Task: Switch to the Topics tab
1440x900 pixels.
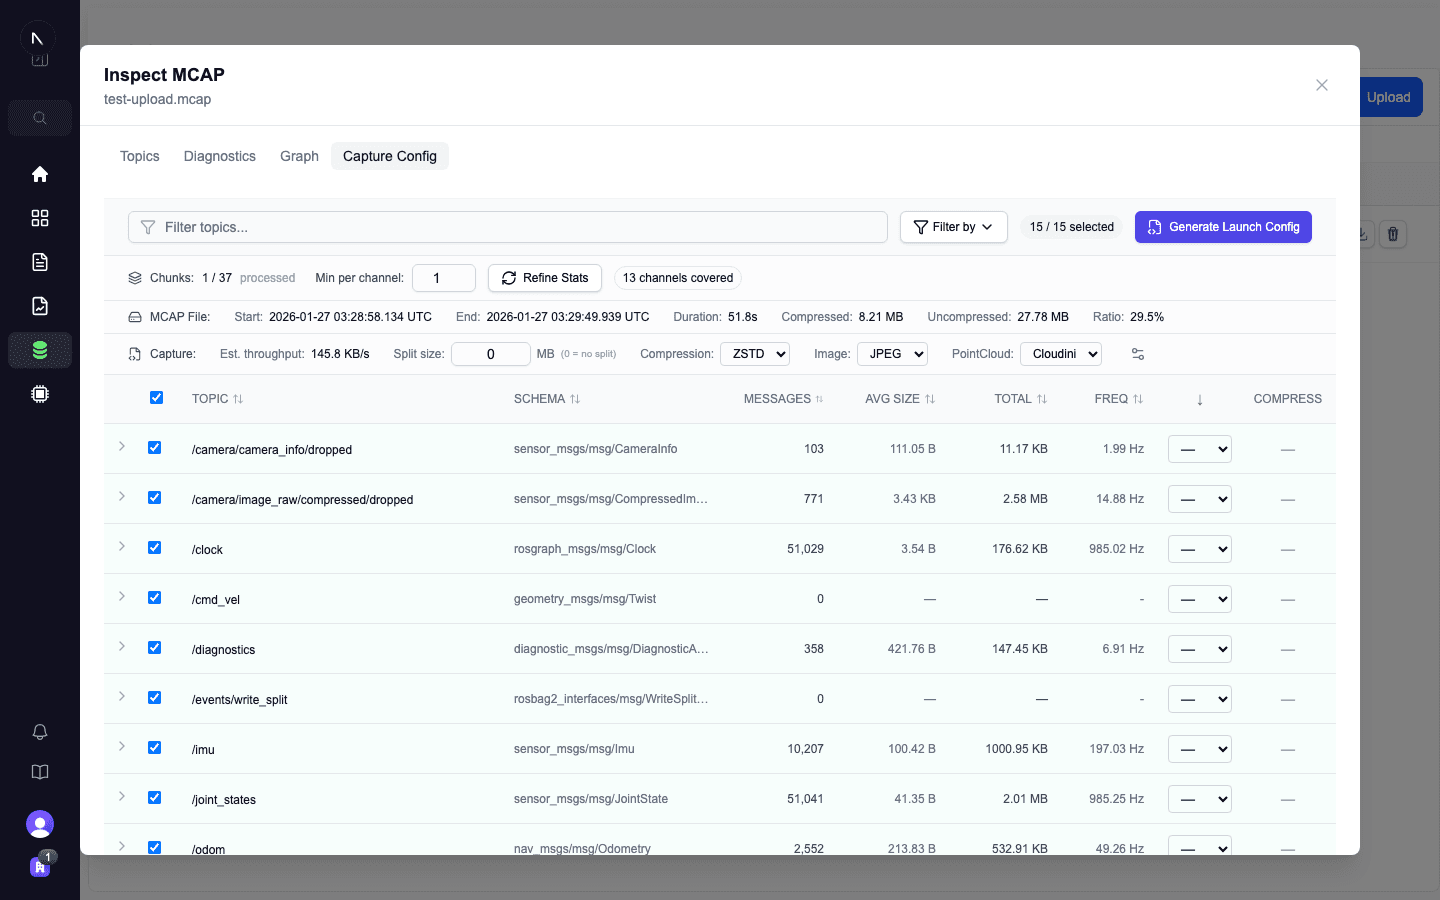Action: pyautogui.click(x=140, y=156)
